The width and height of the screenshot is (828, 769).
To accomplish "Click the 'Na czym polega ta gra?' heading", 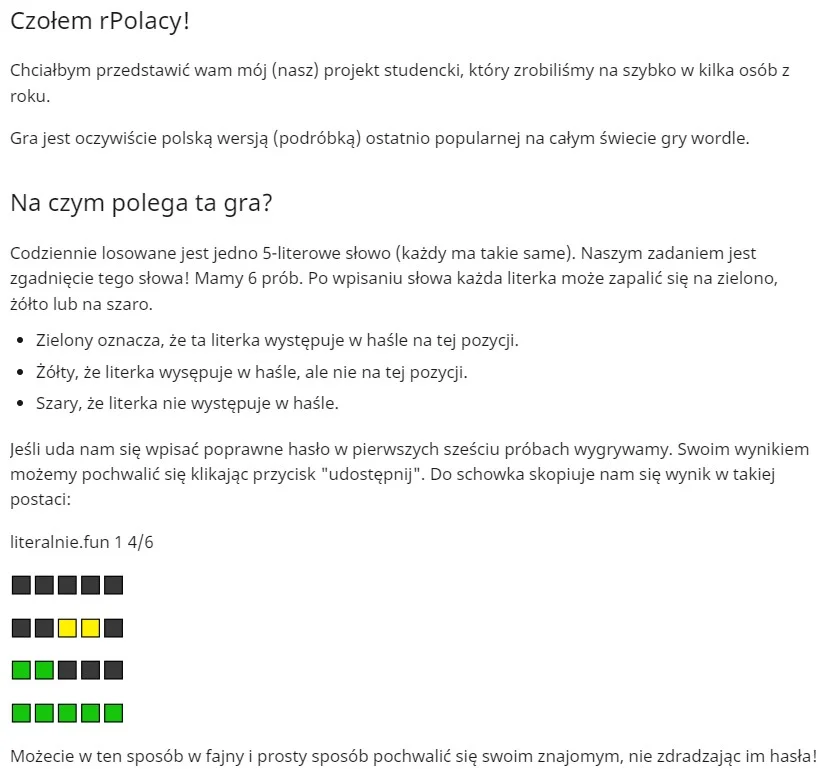I will [141, 203].
